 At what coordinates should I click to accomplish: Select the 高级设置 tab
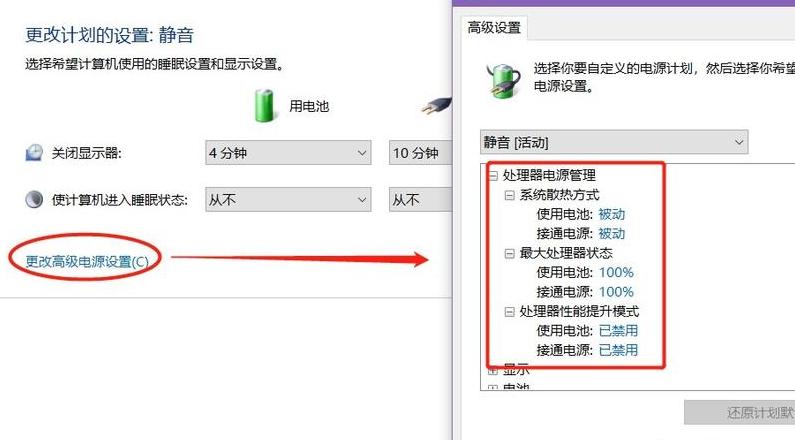pos(494,27)
